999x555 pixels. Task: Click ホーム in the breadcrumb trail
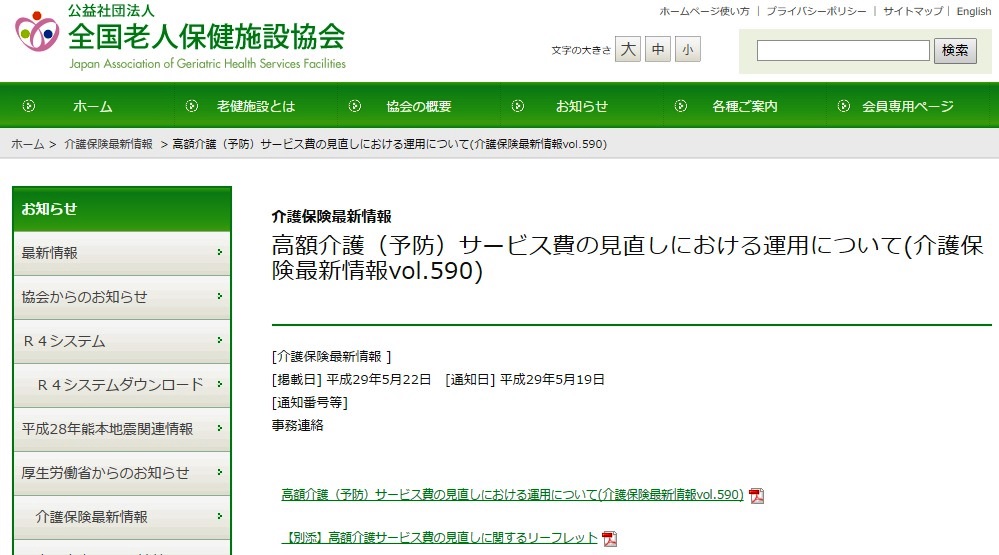[27, 144]
